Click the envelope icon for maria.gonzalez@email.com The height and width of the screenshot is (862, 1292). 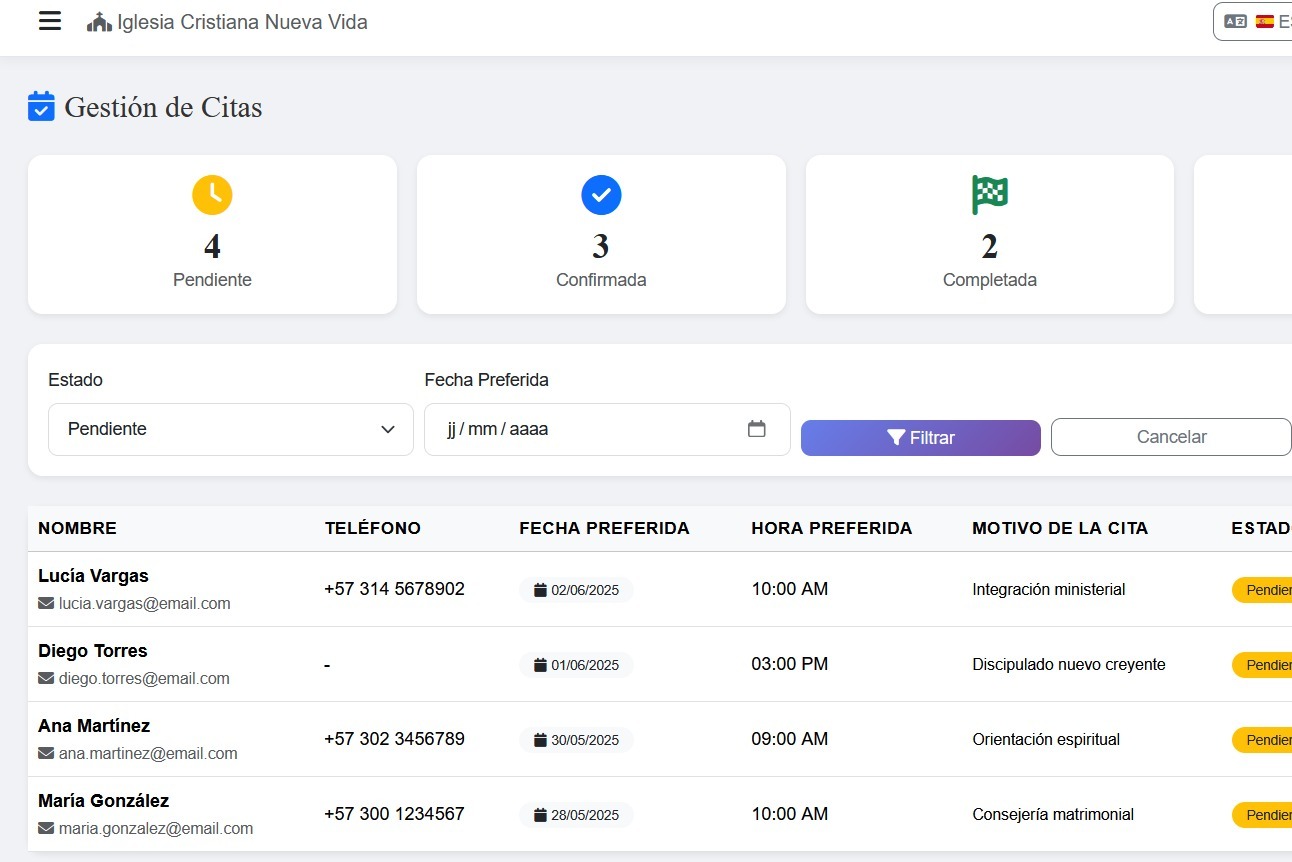[46, 828]
